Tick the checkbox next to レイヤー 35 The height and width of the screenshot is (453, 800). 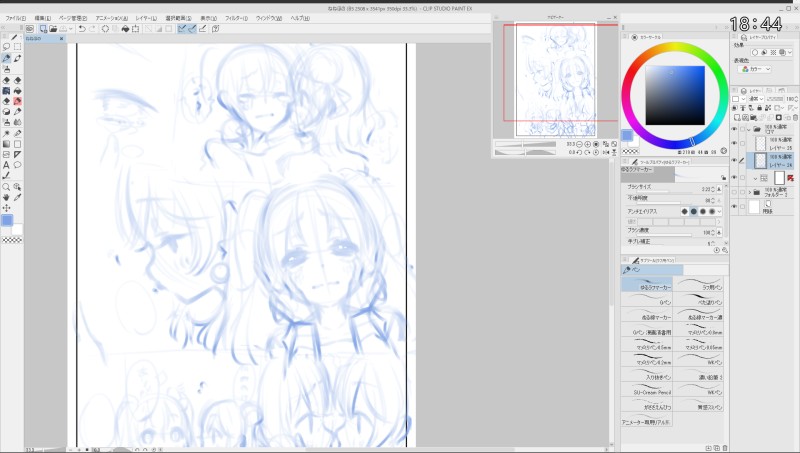click(x=742, y=143)
